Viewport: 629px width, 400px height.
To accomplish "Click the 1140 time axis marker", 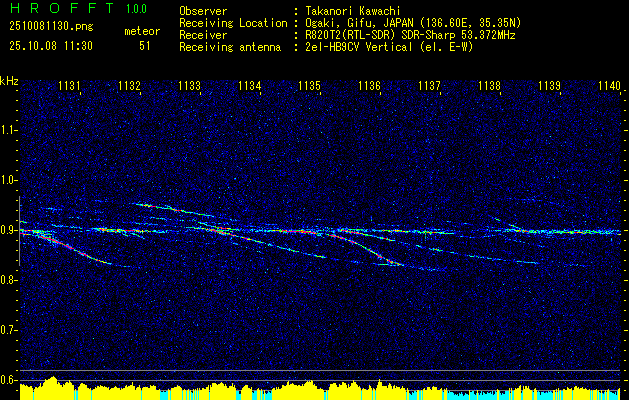I will coord(609,85).
